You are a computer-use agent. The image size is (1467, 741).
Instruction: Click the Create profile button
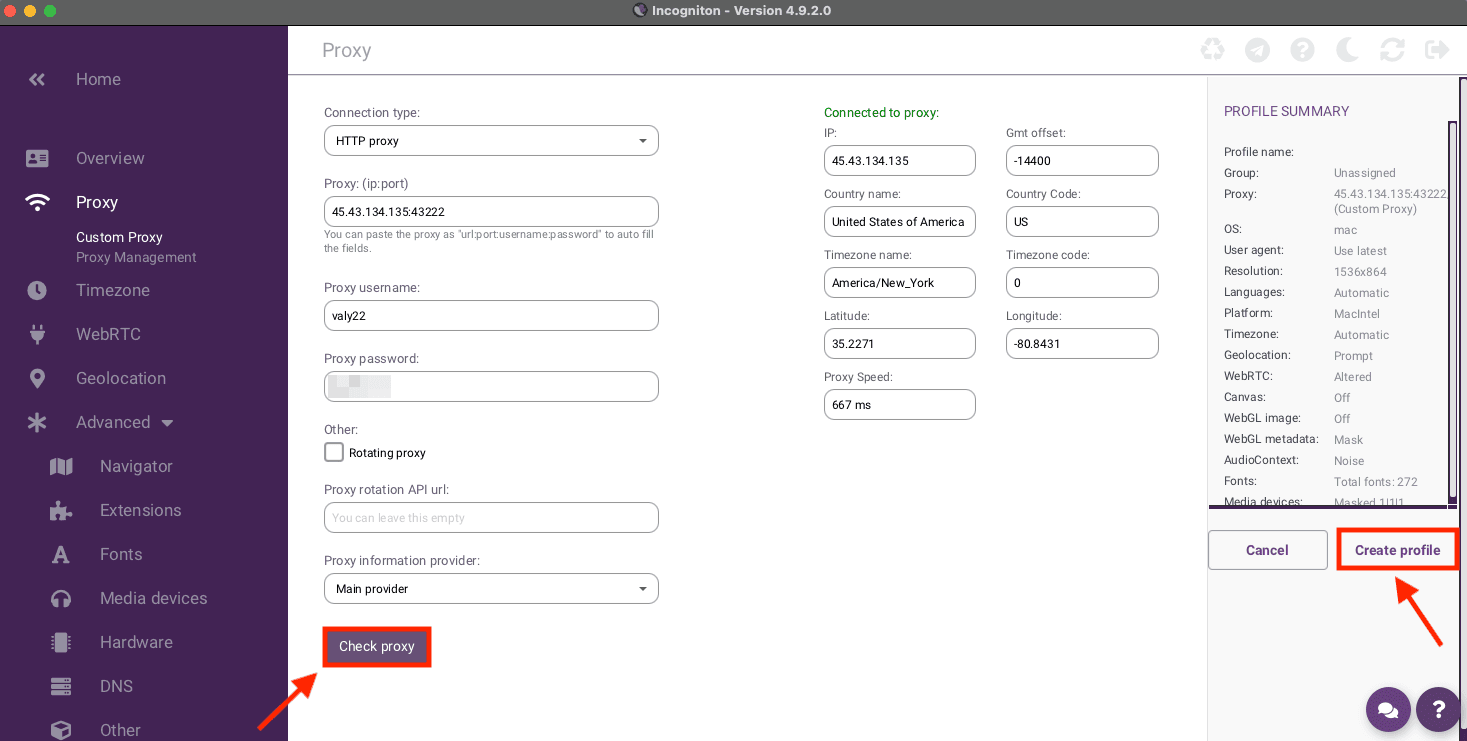pyautogui.click(x=1397, y=549)
